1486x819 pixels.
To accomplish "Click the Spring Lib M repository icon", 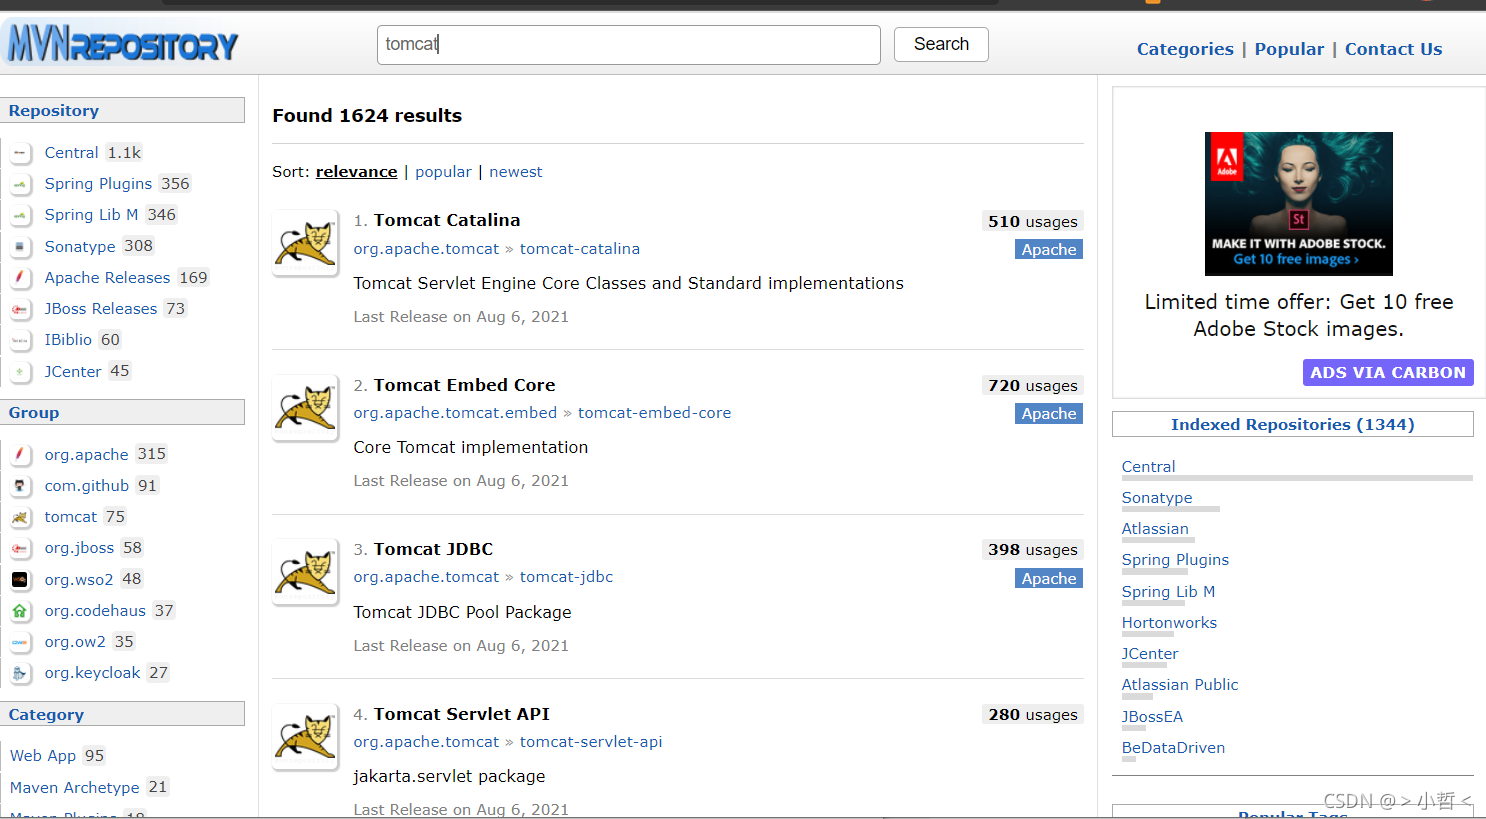I will coord(20,215).
